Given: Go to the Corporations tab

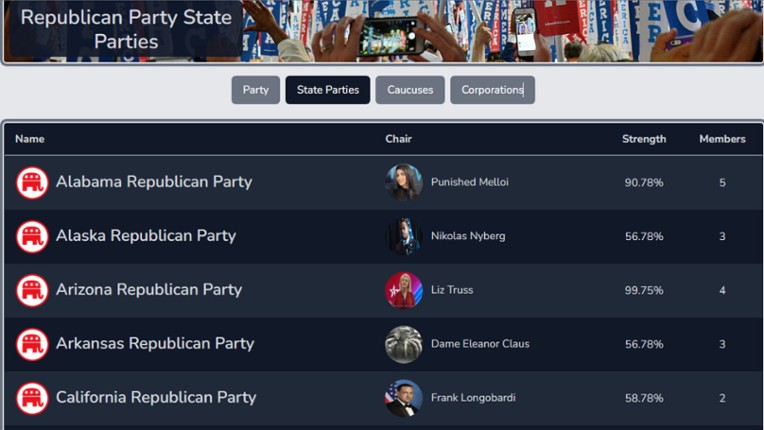Looking at the screenshot, I should (x=492, y=90).
